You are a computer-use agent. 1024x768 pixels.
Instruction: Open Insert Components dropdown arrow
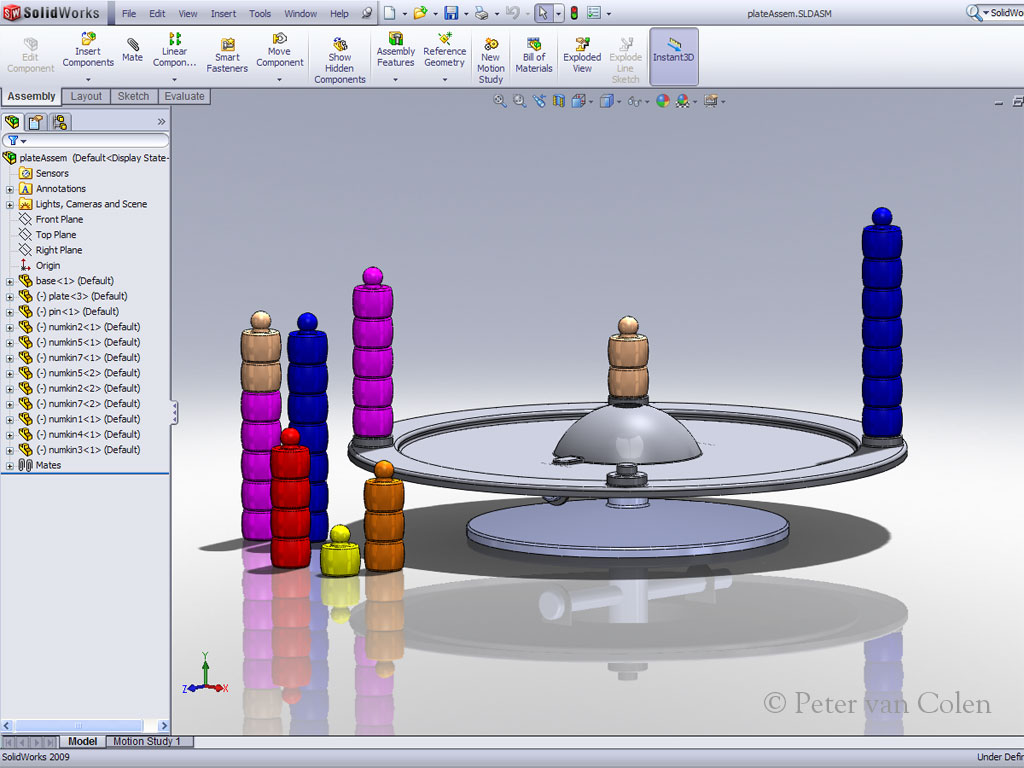click(x=88, y=80)
